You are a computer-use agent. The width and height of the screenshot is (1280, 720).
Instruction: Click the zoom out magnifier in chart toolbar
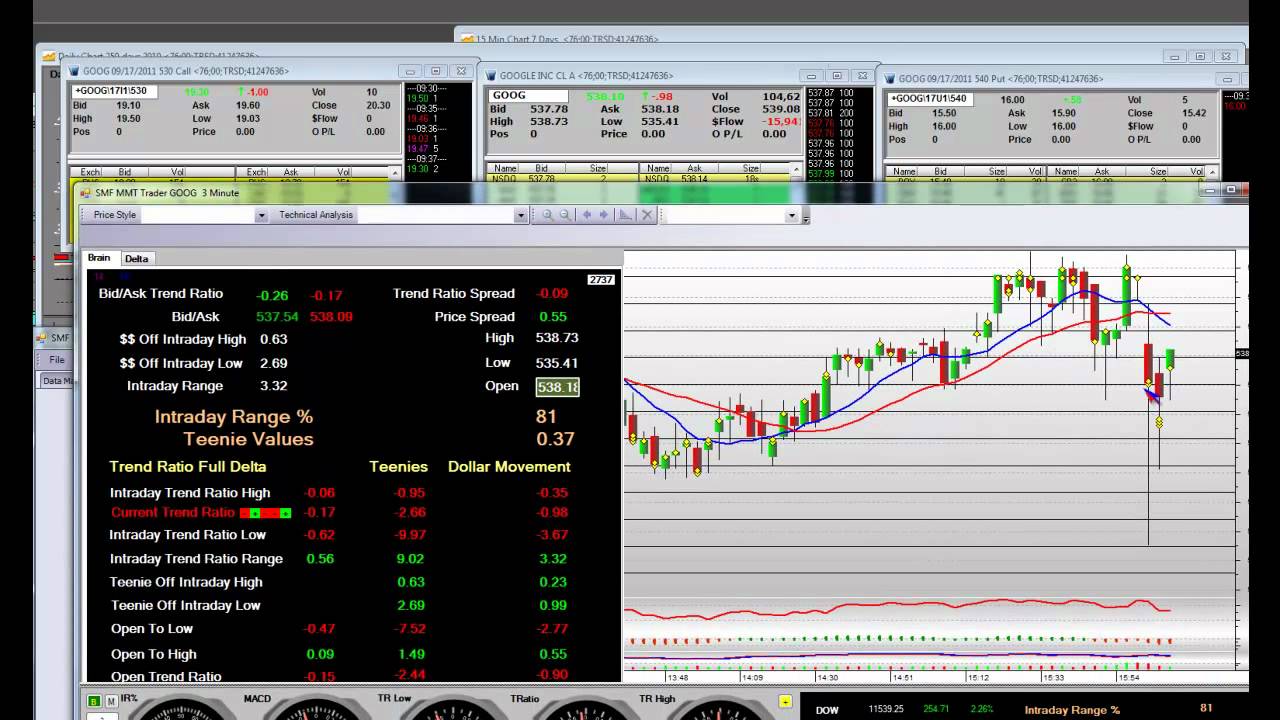coord(565,215)
